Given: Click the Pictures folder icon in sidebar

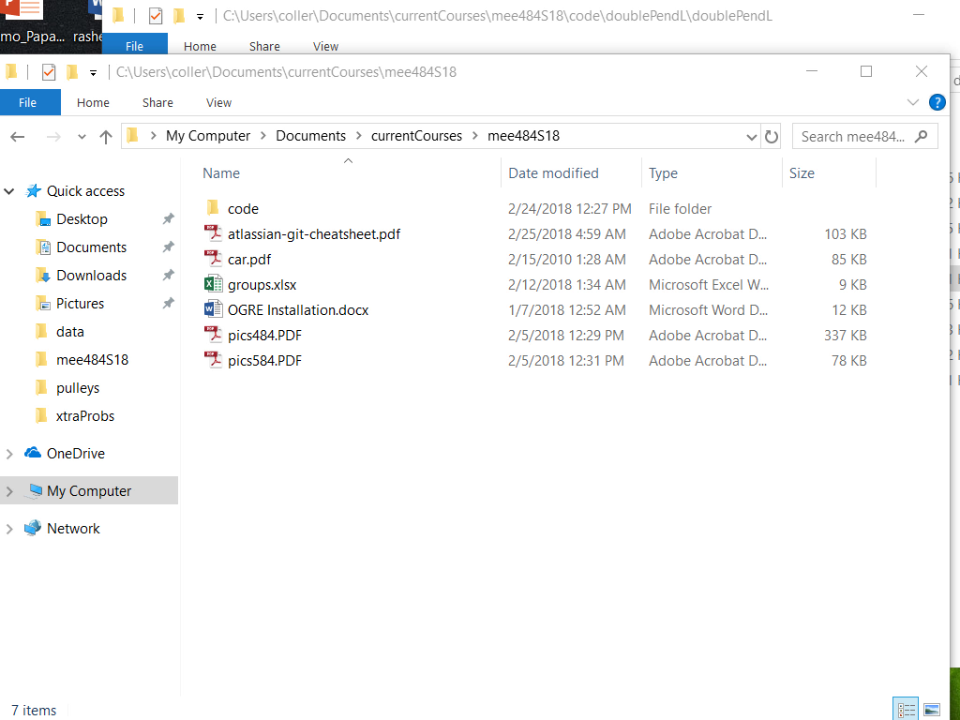Looking at the screenshot, I should tap(42, 303).
